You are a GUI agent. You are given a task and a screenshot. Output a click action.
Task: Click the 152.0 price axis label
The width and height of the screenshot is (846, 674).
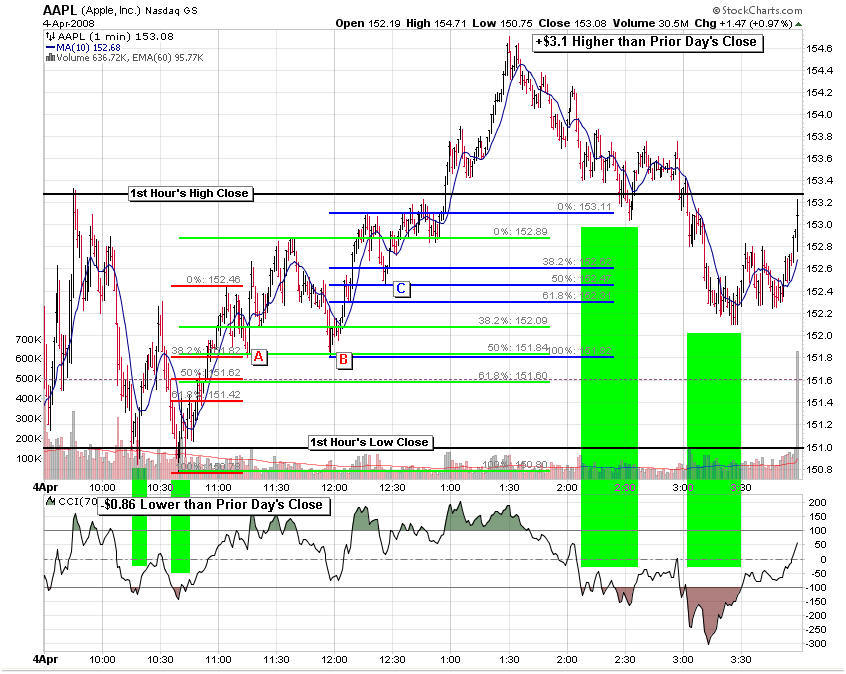click(x=819, y=335)
